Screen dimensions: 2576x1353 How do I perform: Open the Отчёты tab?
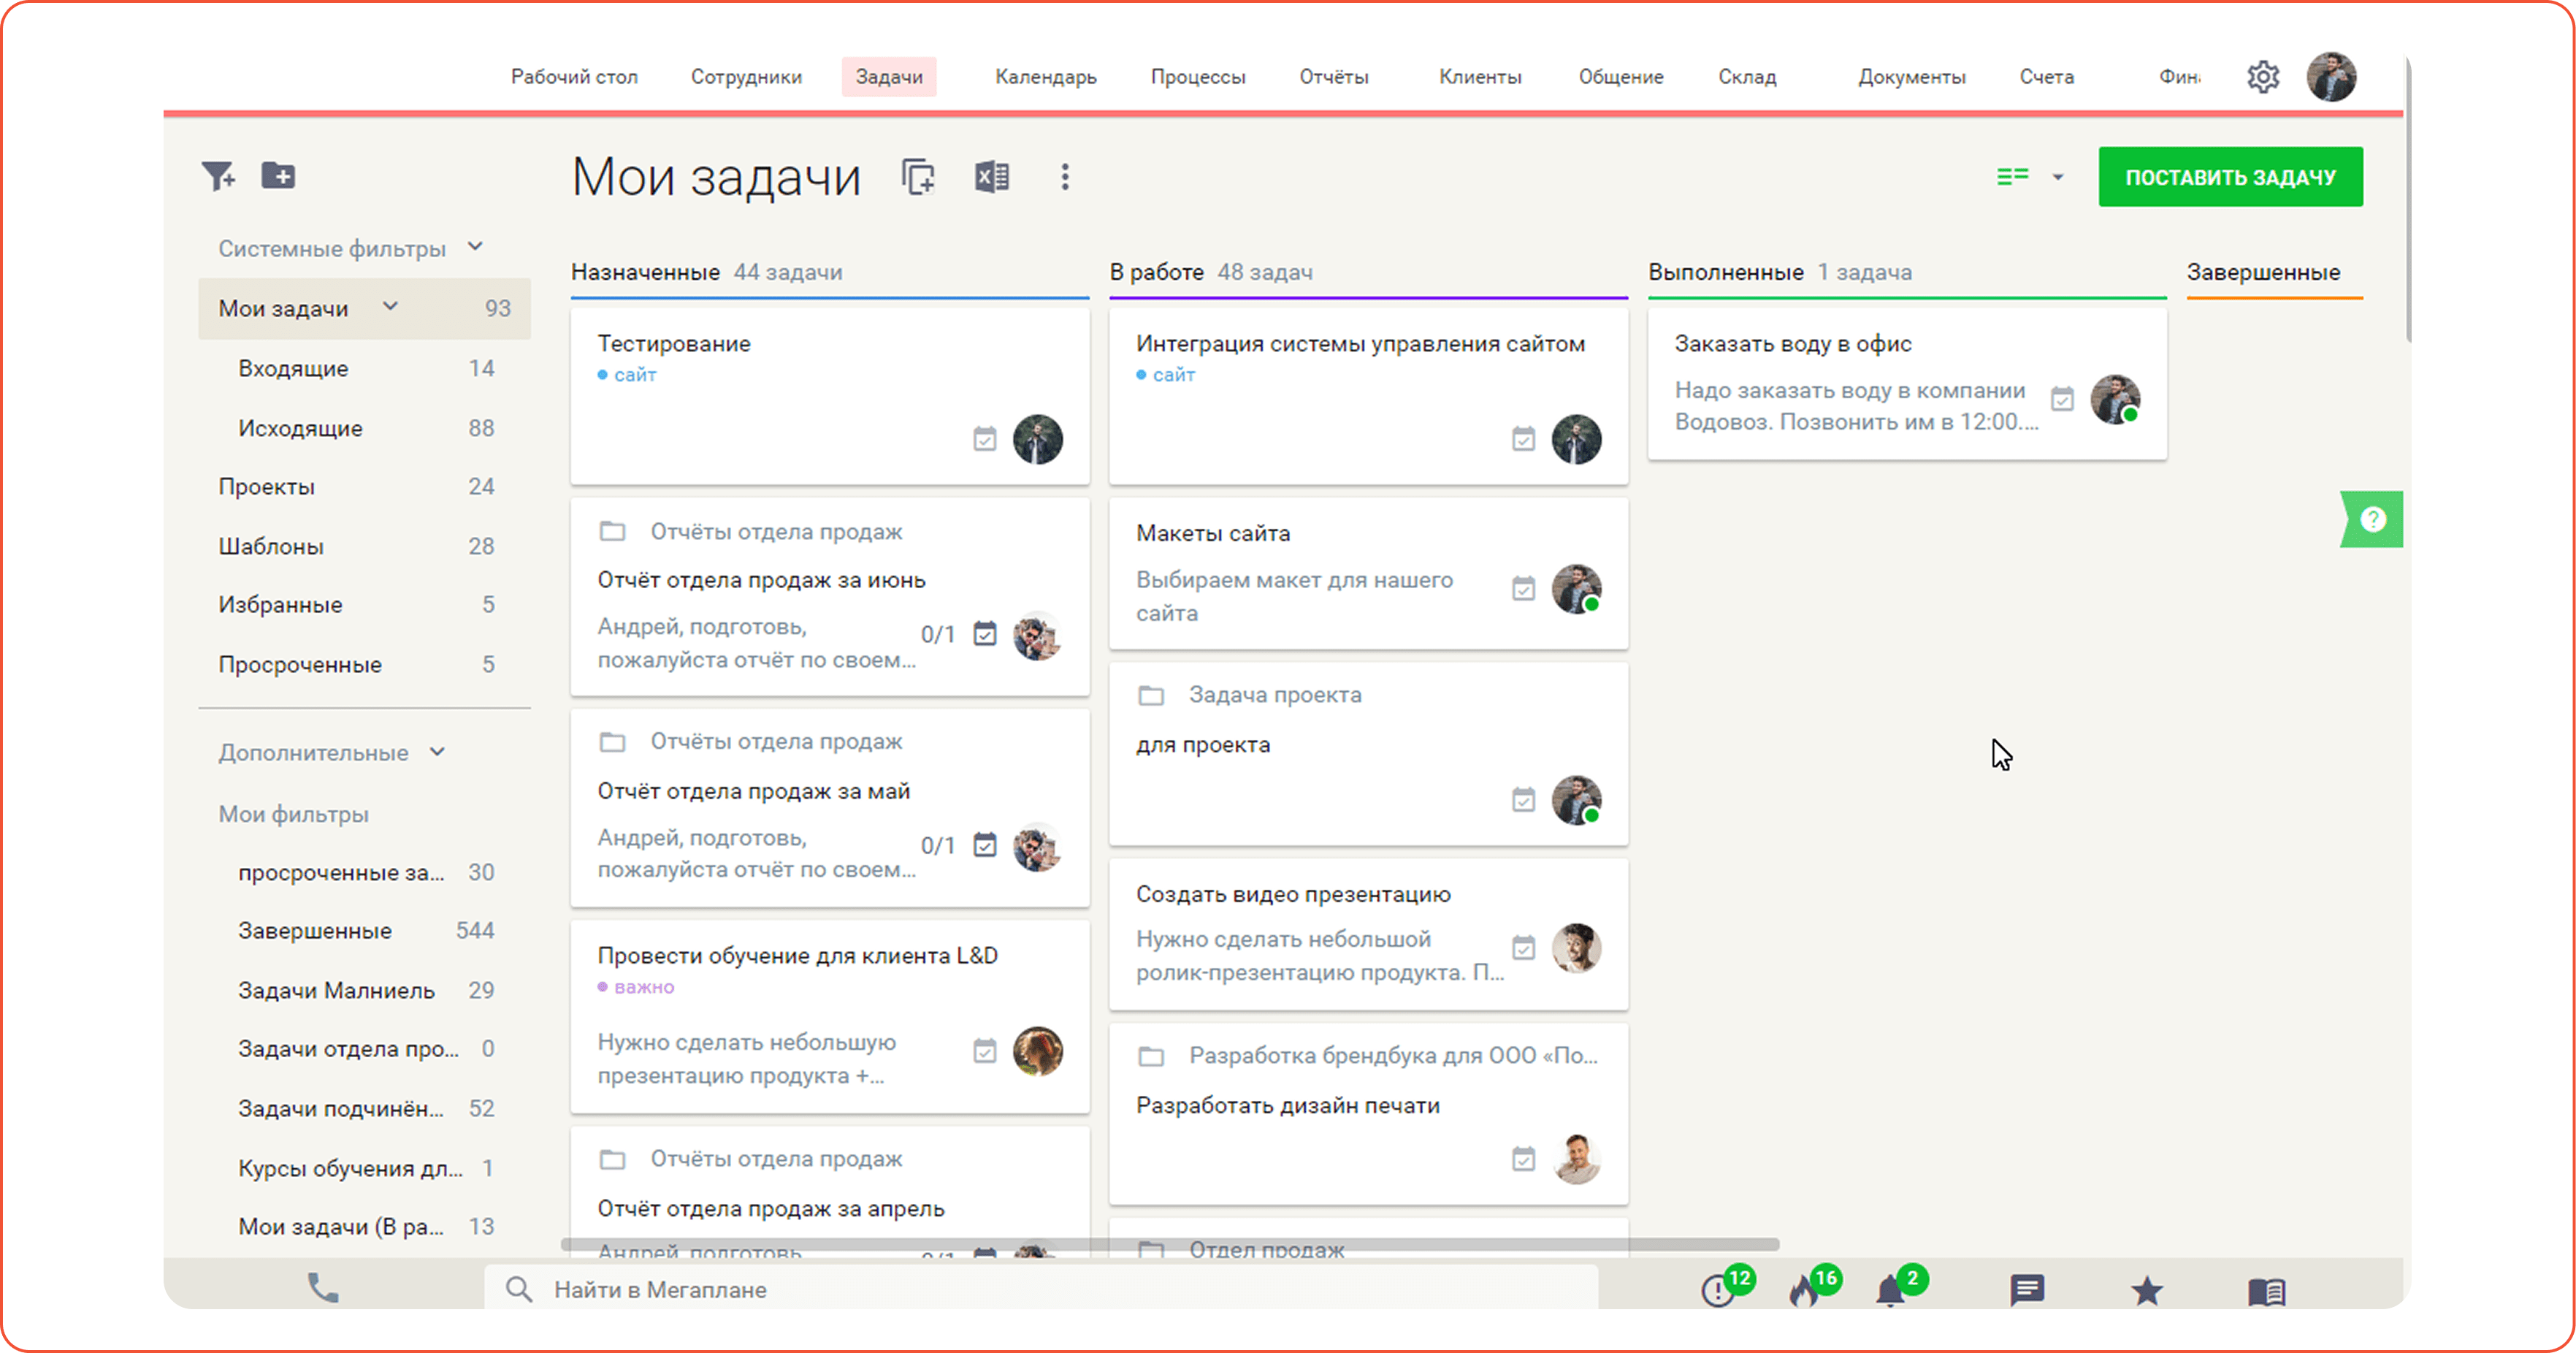[1334, 77]
